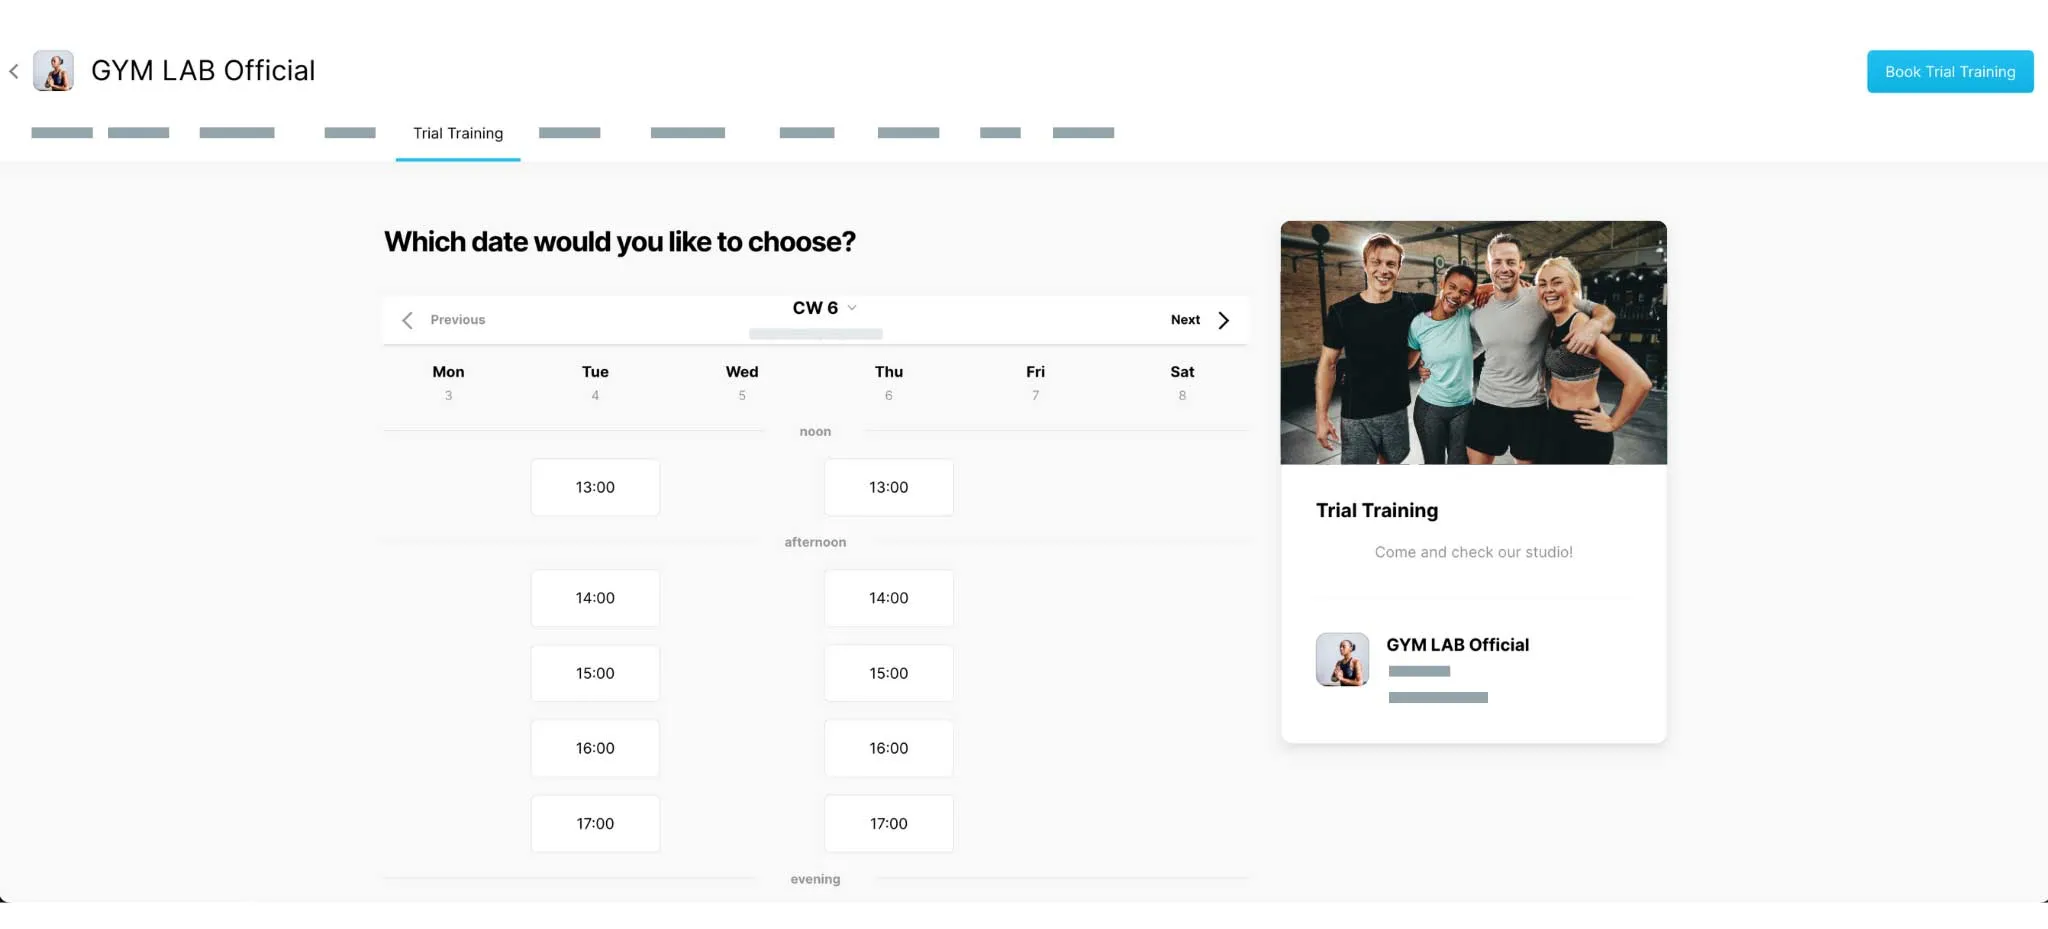Click the Fri 7 day header
Viewport: 2048px width, 929px height.
coord(1035,382)
